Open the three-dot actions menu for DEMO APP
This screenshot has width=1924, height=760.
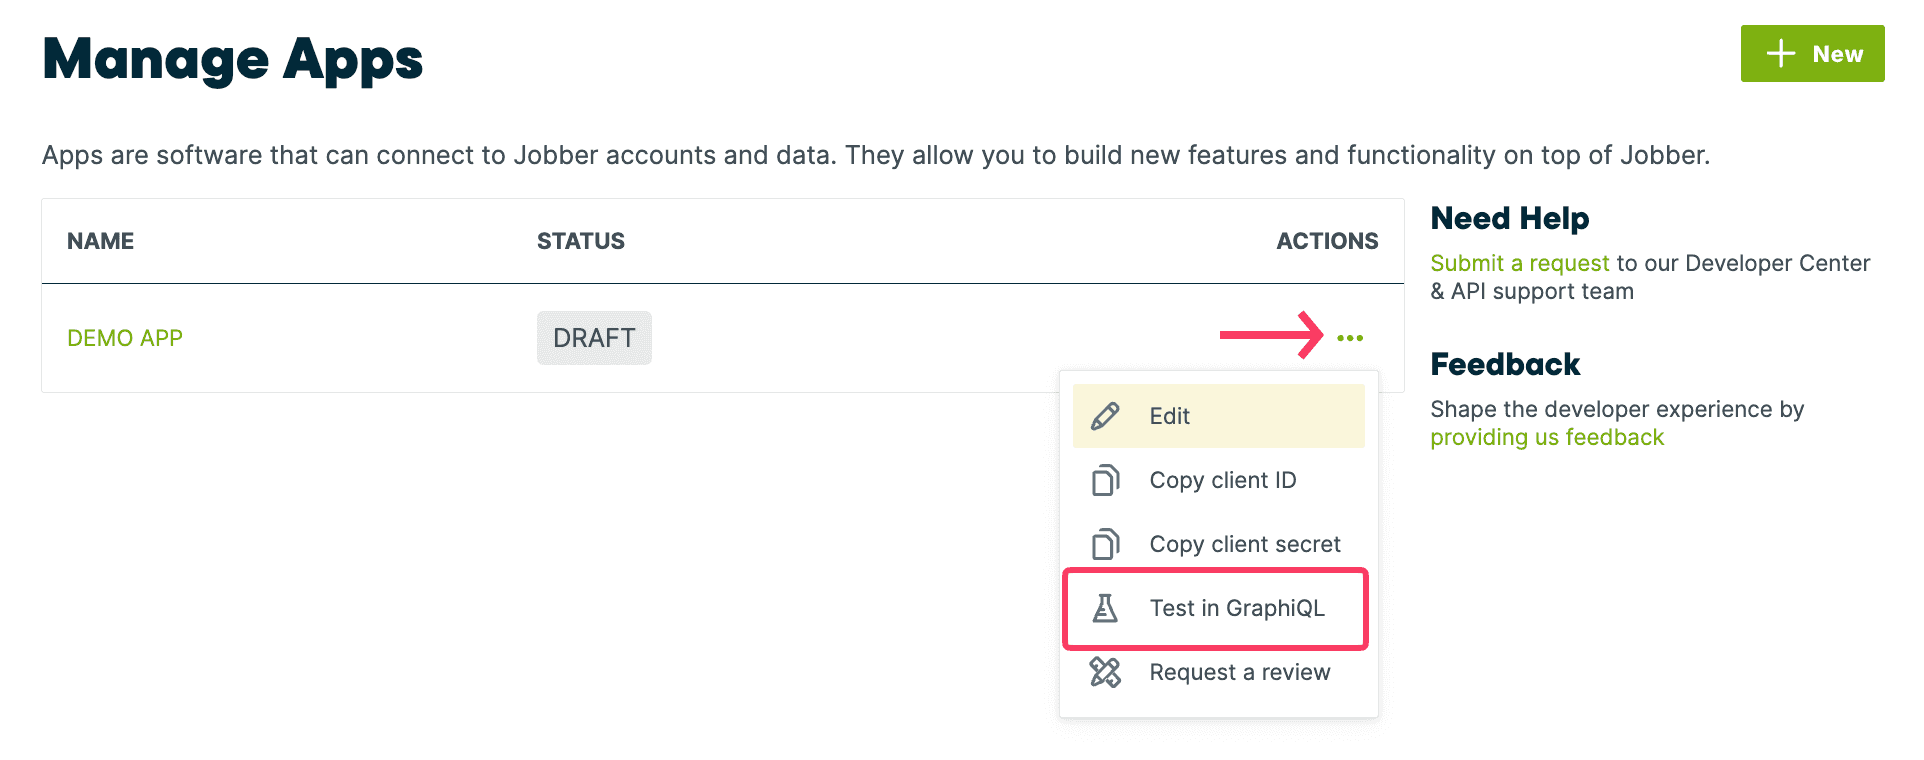pyautogui.click(x=1350, y=338)
